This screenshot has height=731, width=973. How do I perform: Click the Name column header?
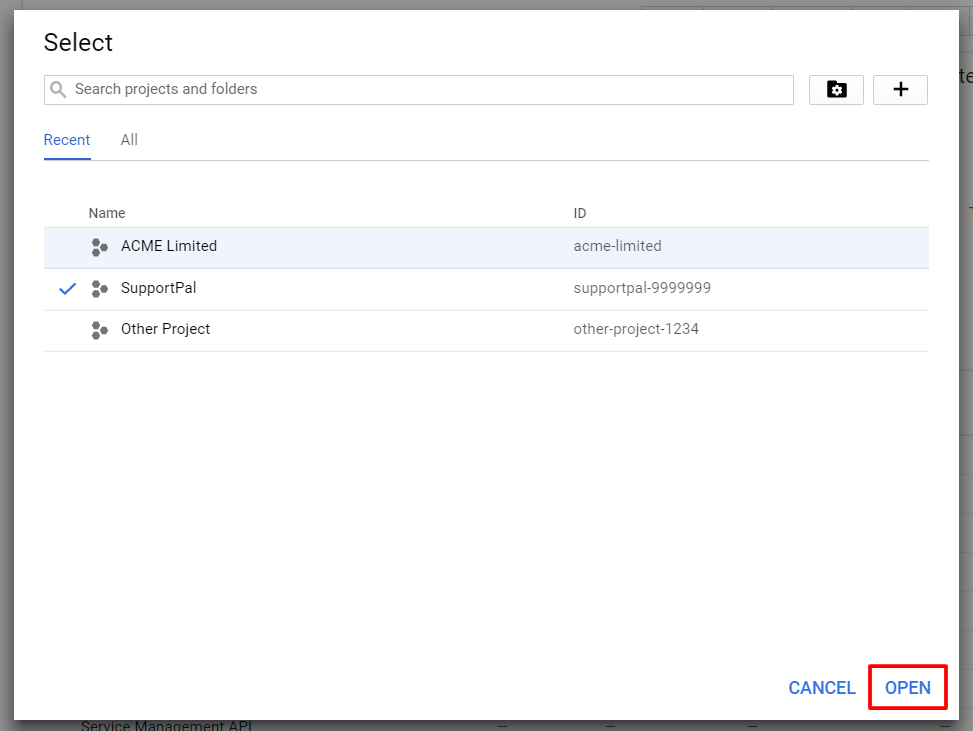[107, 213]
